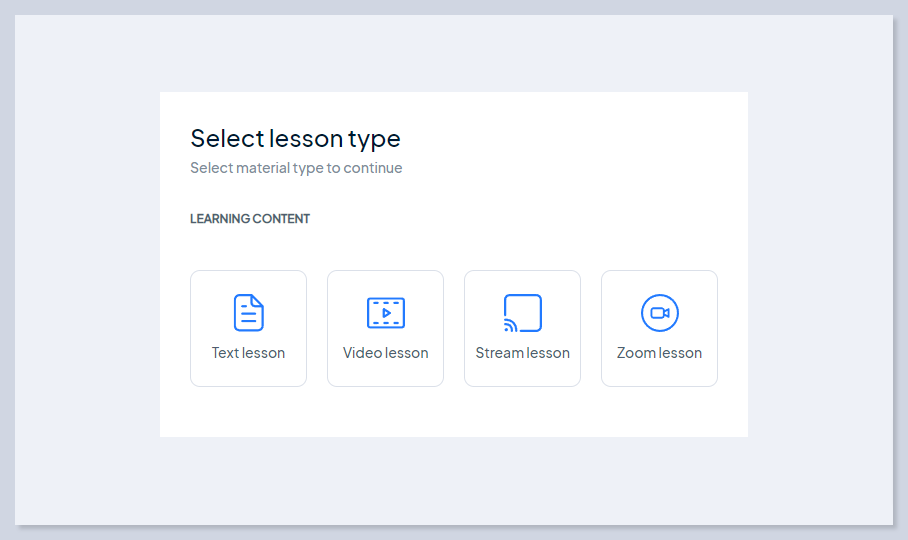The image size is (908, 540).
Task: Click the "Select material type to continue" subtitle
Action: pyautogui.click(x=296, y=168)
